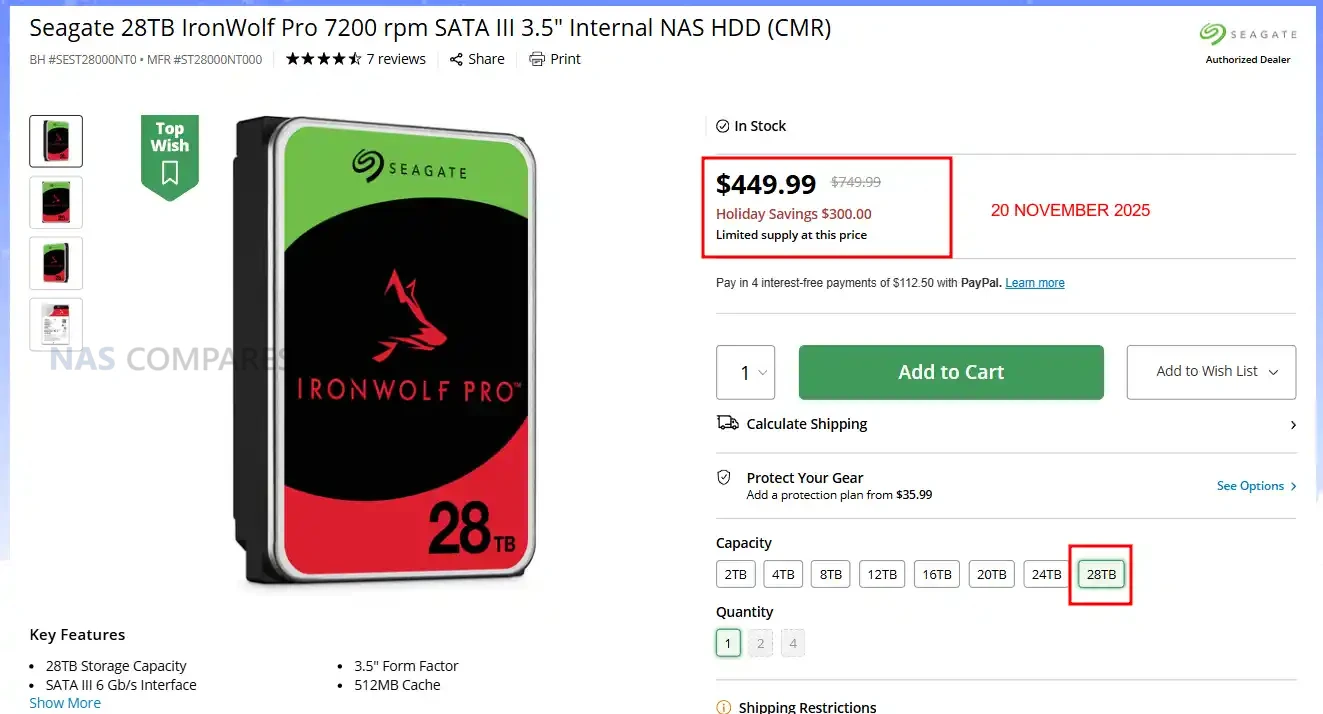
Task: Select the 16TB capacity option
Action: click(936, 574)
